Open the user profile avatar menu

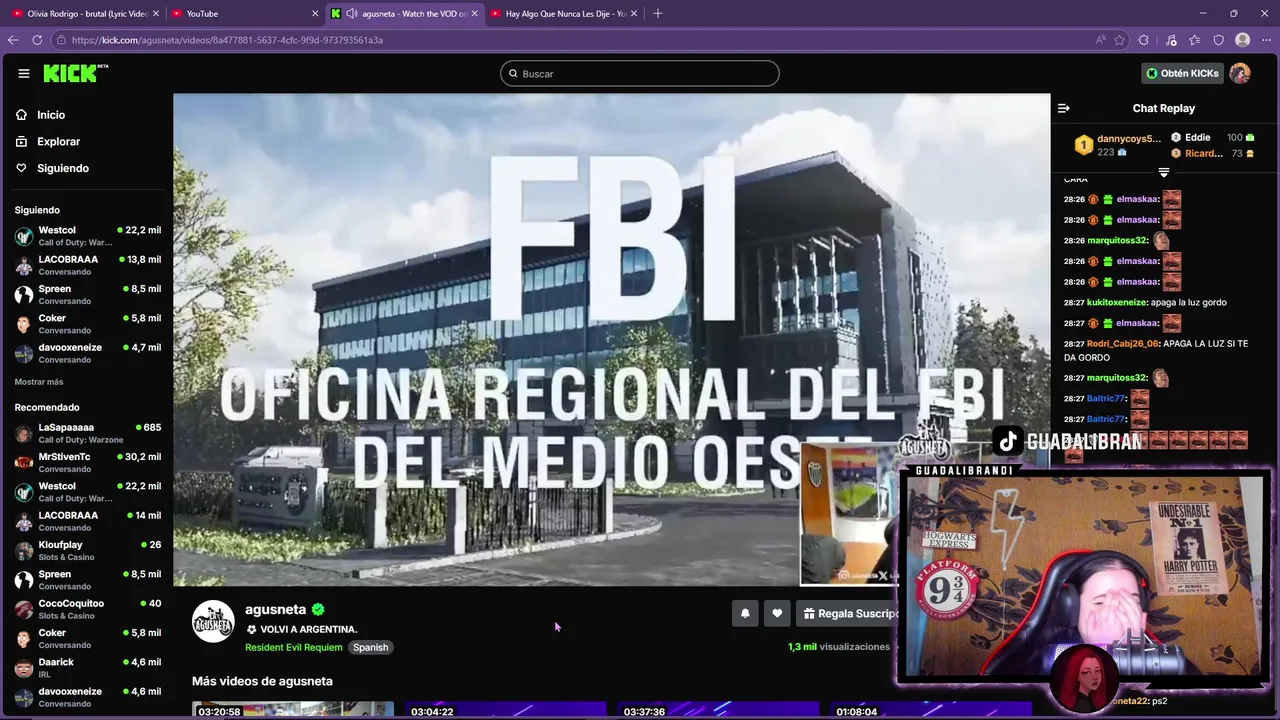1240,73
